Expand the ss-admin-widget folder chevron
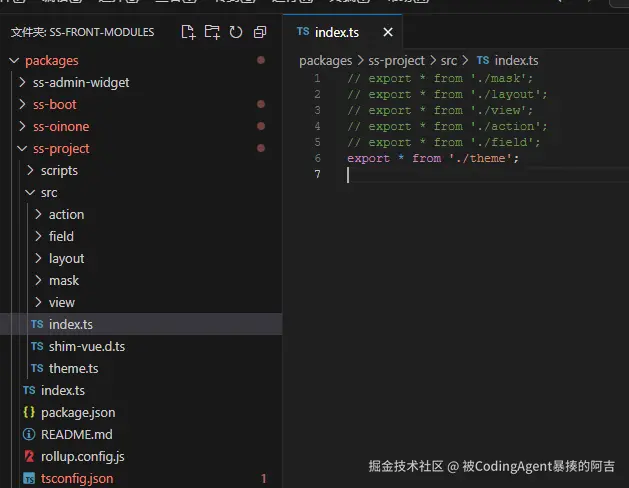Image resolution: width=629 pixels, height=488 pixels. point(22,82)
